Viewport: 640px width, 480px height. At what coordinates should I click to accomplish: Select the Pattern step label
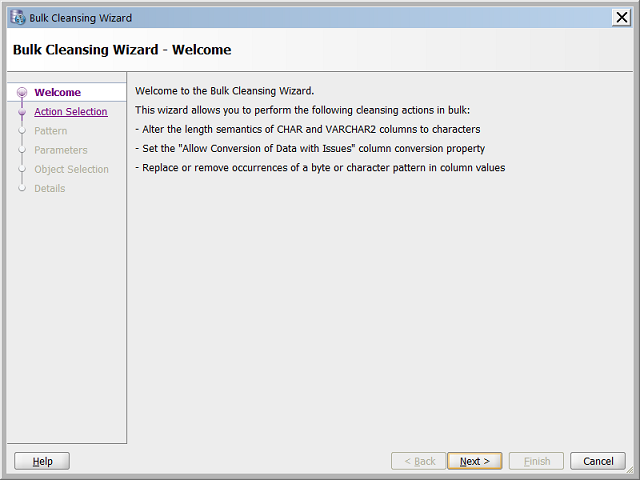pyautogui.click(x=51, y=131)
